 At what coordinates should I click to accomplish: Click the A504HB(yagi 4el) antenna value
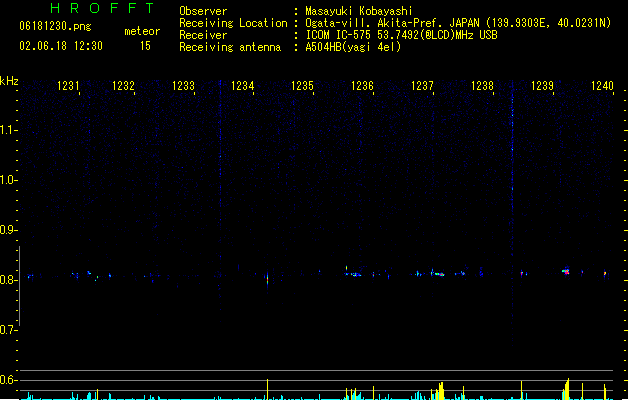[353, 47]
